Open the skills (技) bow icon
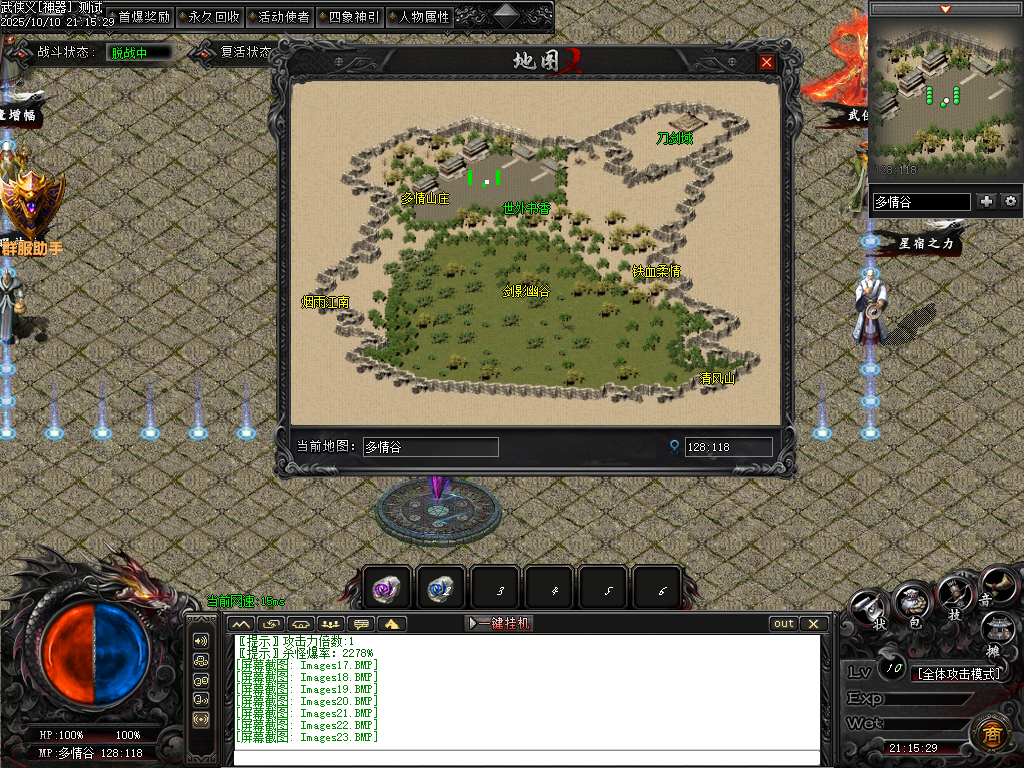Screen dimensions: 1024x768 (955, 595)
